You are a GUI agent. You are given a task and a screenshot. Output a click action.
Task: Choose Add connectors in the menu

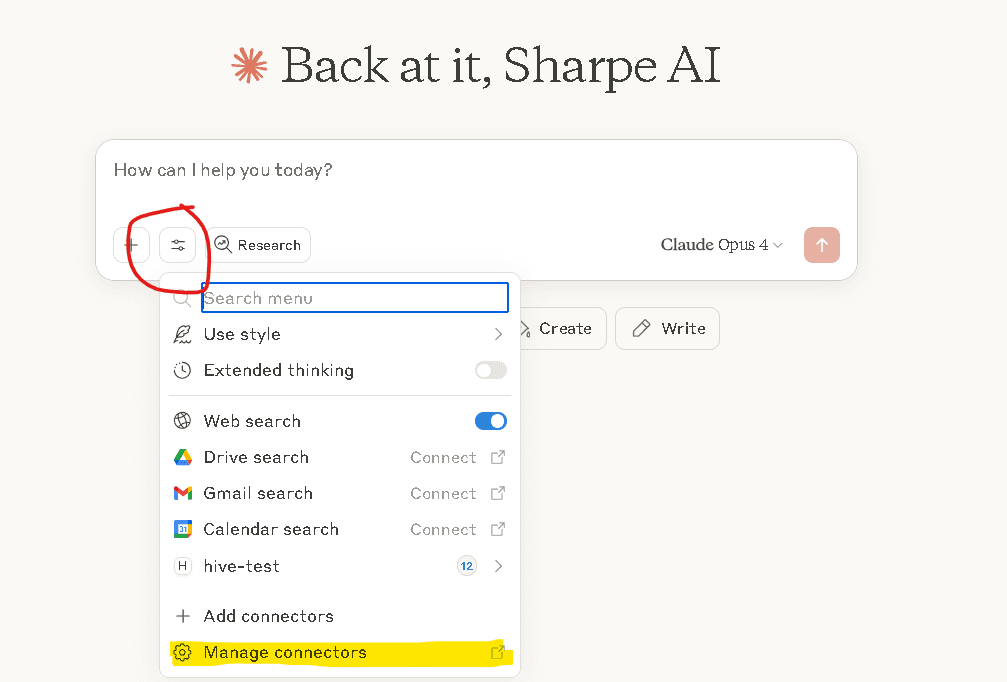click(267, 616)
